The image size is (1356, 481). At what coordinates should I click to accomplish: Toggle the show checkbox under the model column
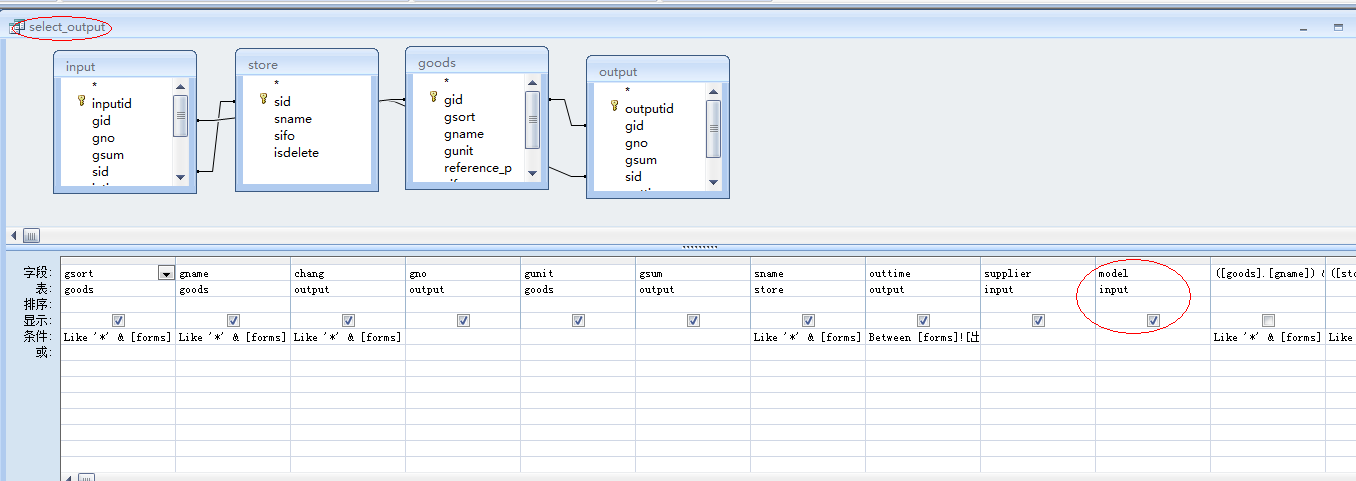(x=1153, y=321)
